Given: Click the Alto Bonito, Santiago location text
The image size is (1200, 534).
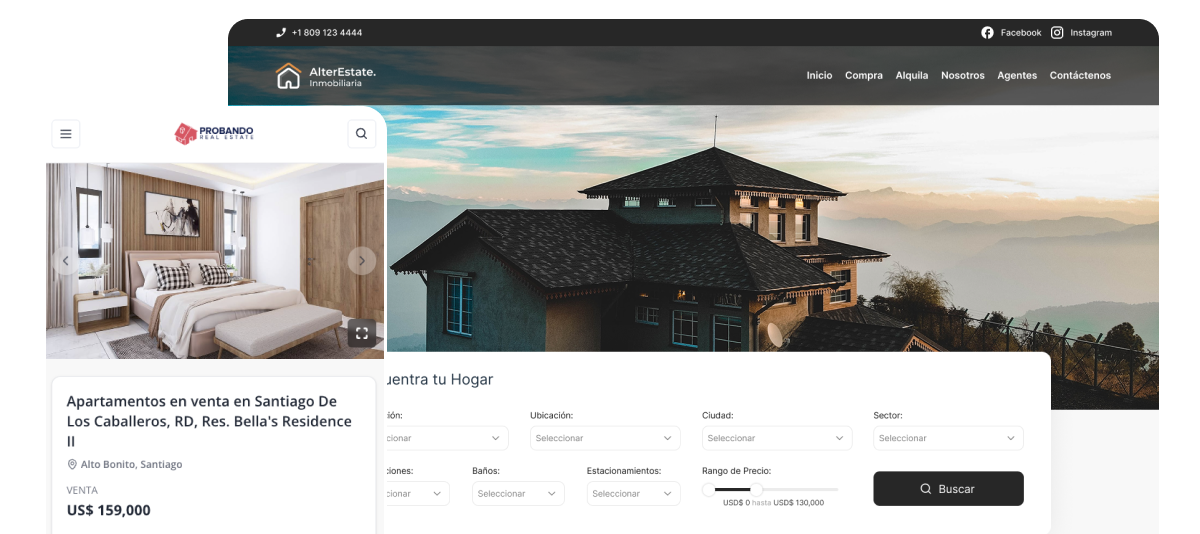Looking at the screenshot, I should click(131, 464).
